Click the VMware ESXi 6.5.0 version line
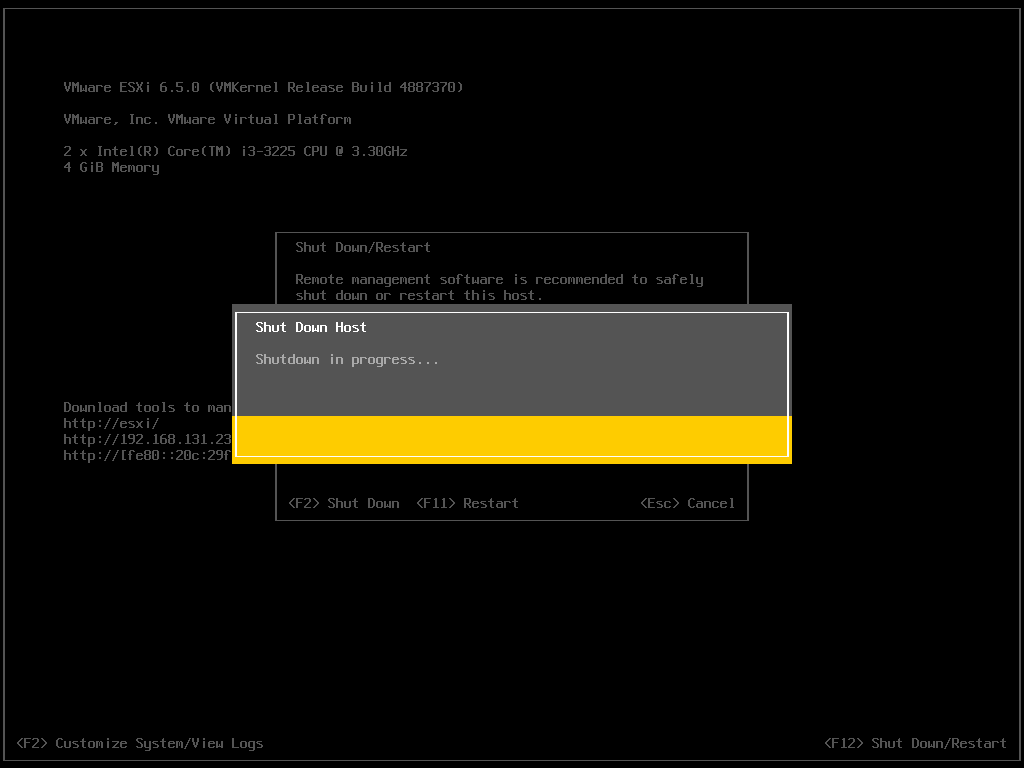 (x=263, y=88)
